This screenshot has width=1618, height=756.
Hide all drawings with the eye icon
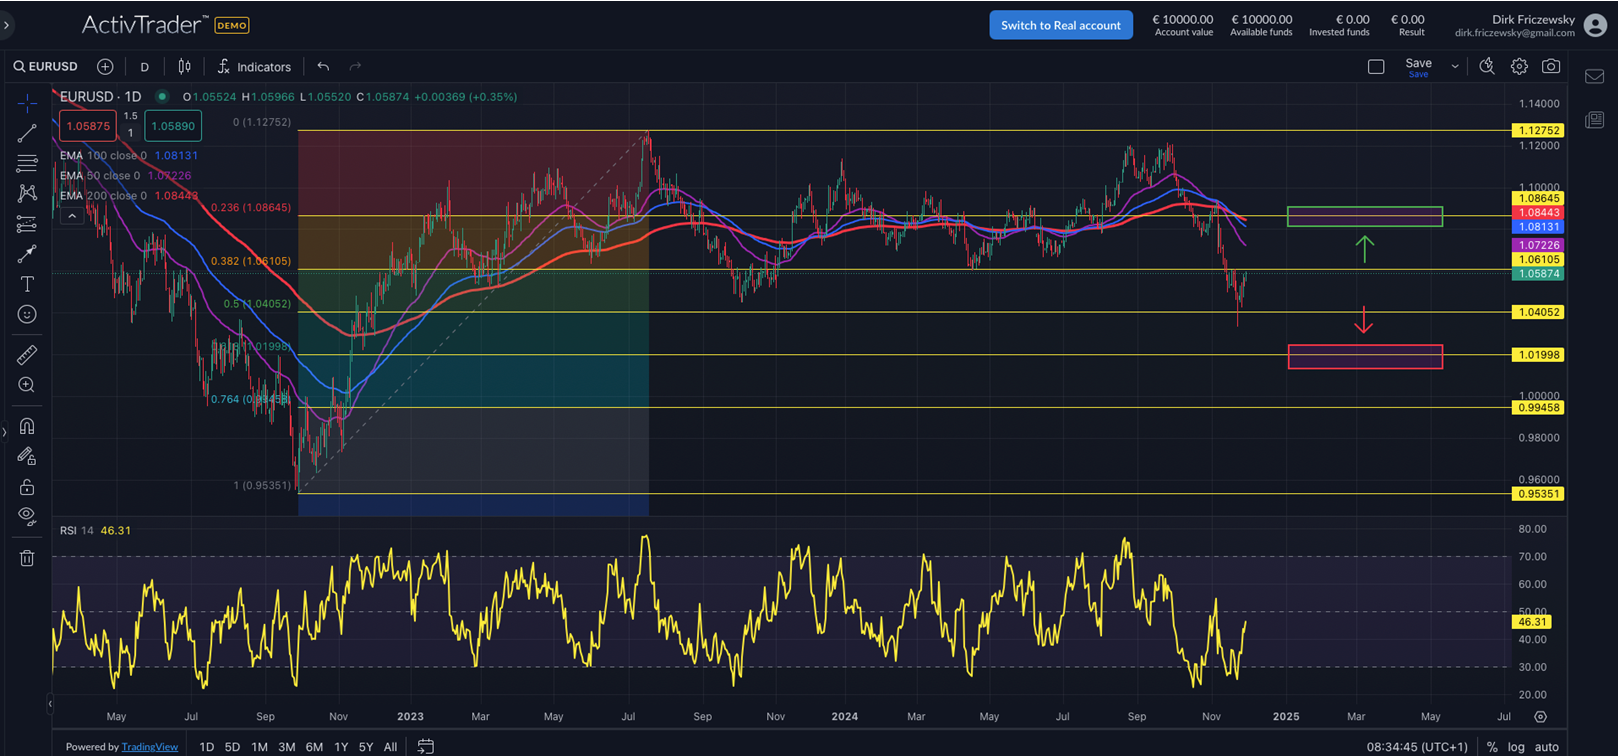[27, 516]
